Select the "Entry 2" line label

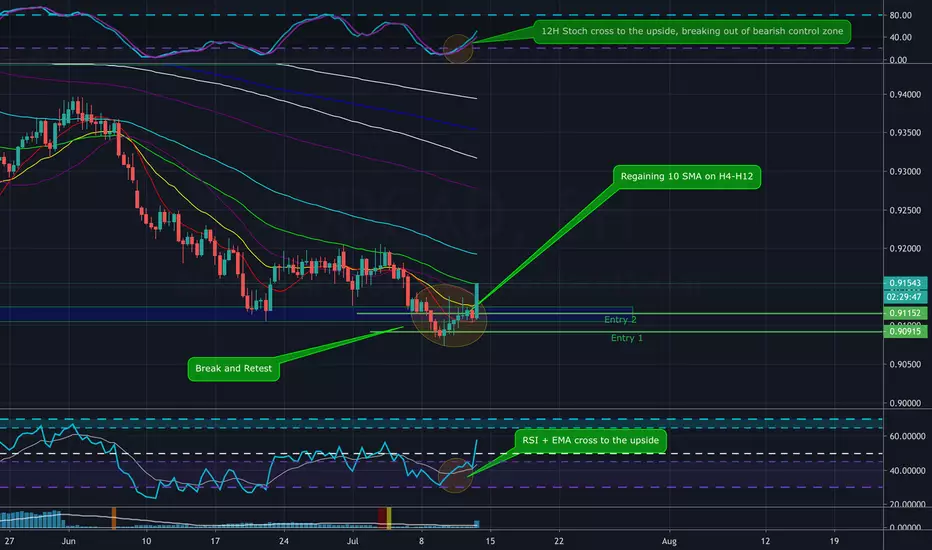click(620, 320)
